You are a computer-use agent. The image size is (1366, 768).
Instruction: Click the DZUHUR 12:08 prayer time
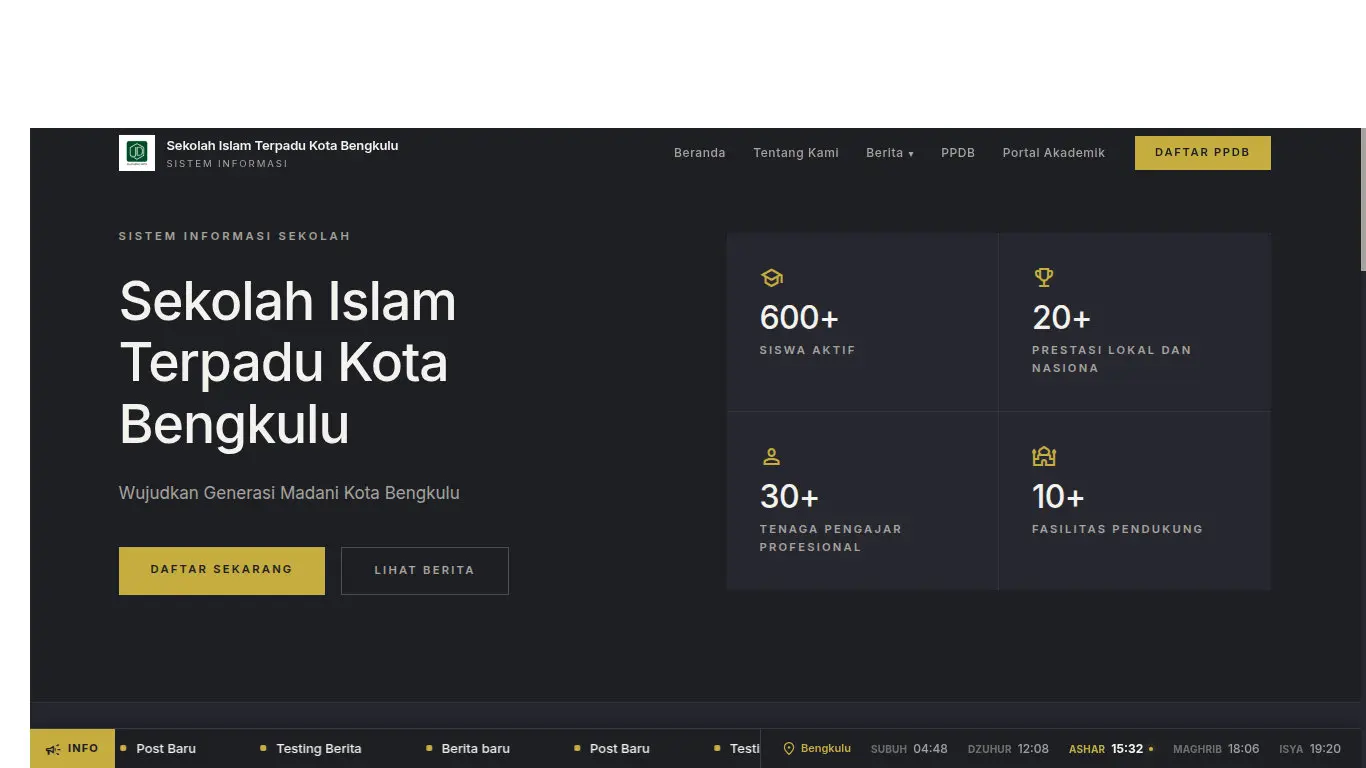[1008, 749]
